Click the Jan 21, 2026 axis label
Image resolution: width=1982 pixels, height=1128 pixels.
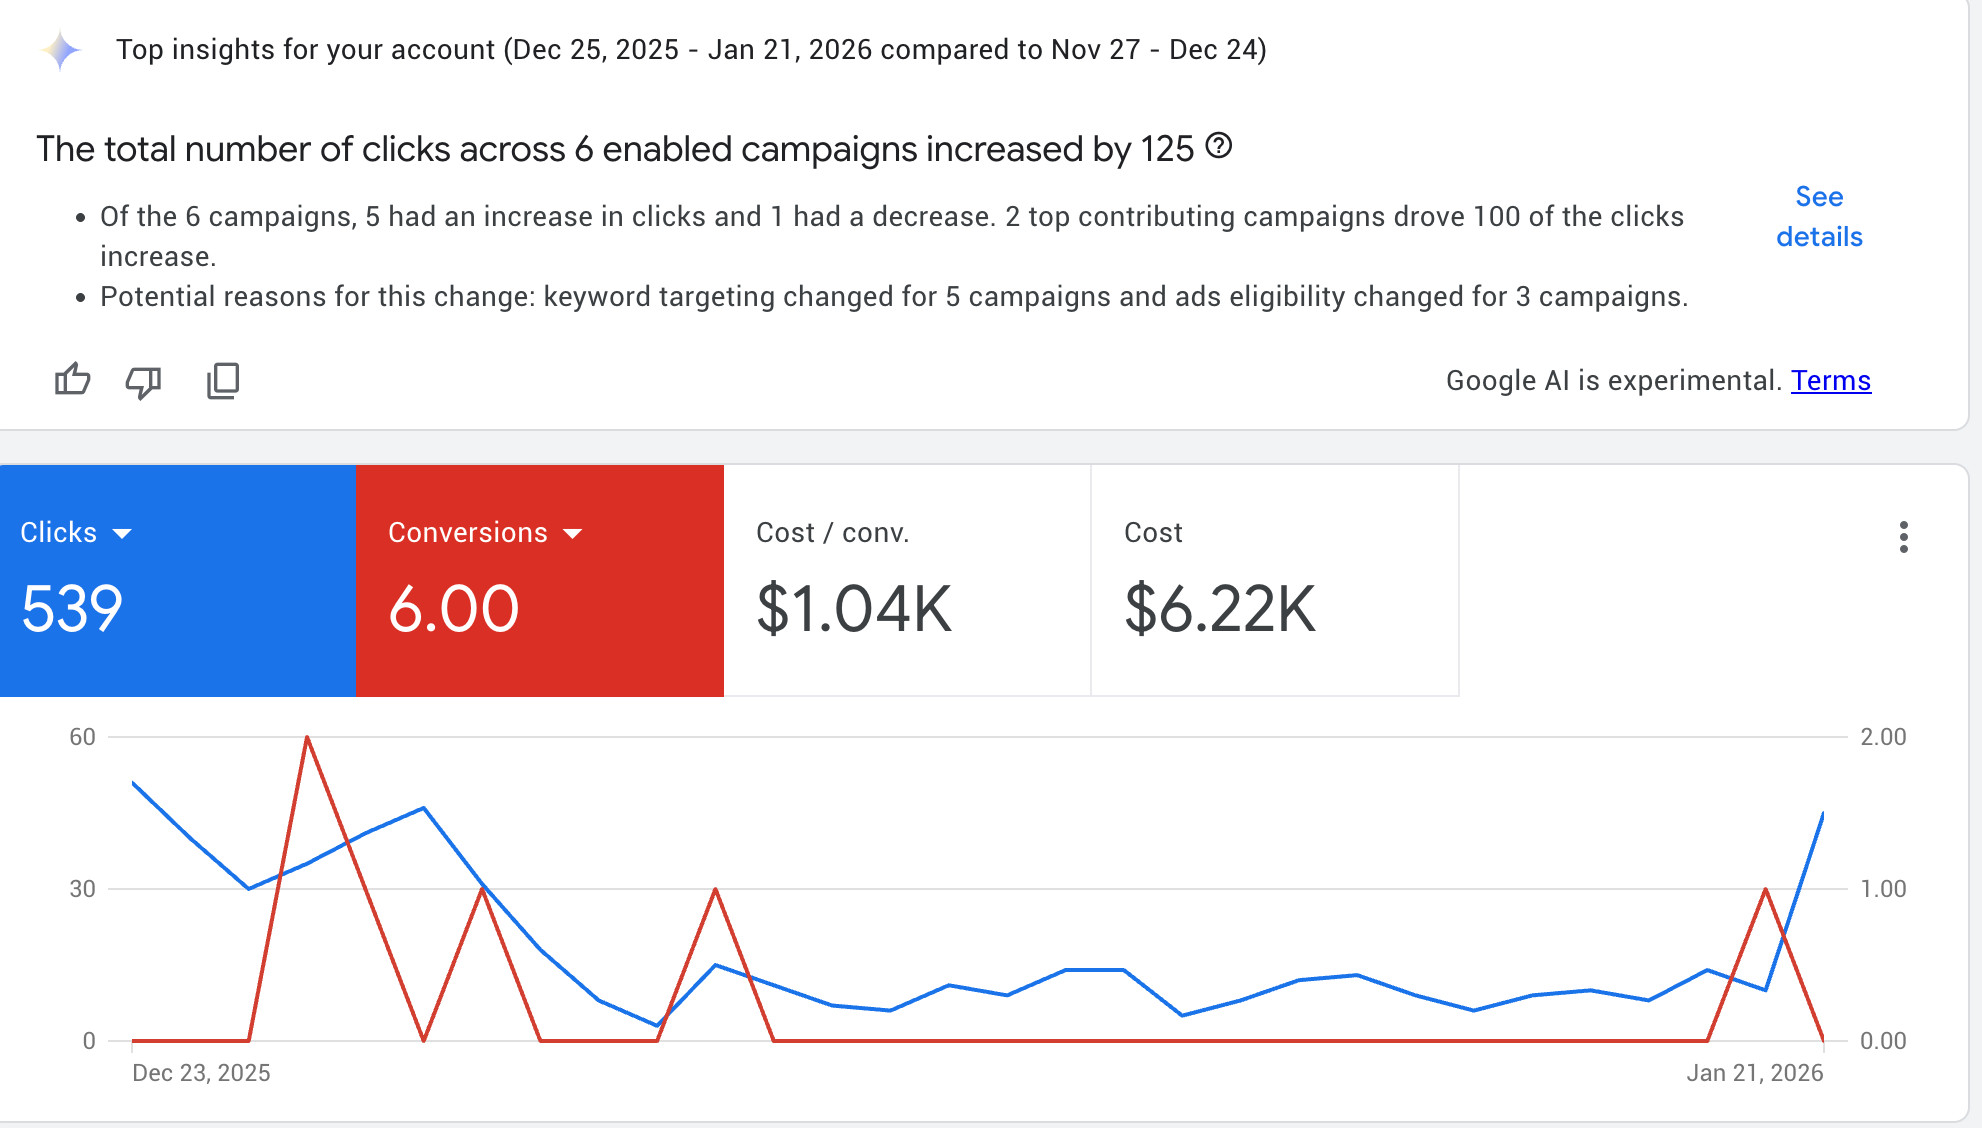pos(1754,1073)
